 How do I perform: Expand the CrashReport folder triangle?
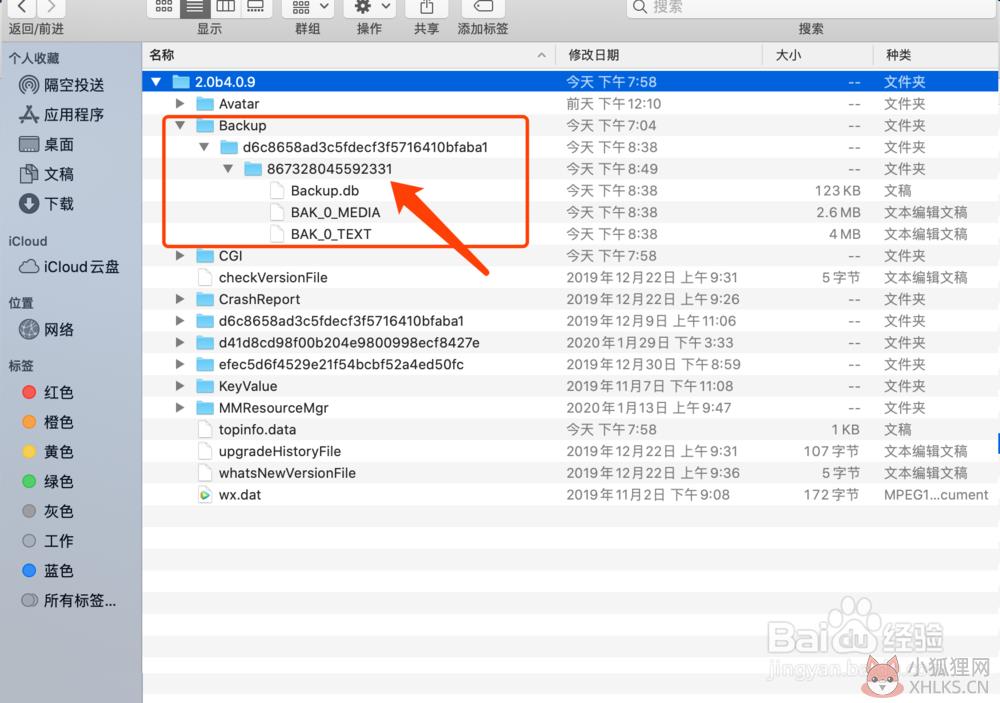[180, 299]
